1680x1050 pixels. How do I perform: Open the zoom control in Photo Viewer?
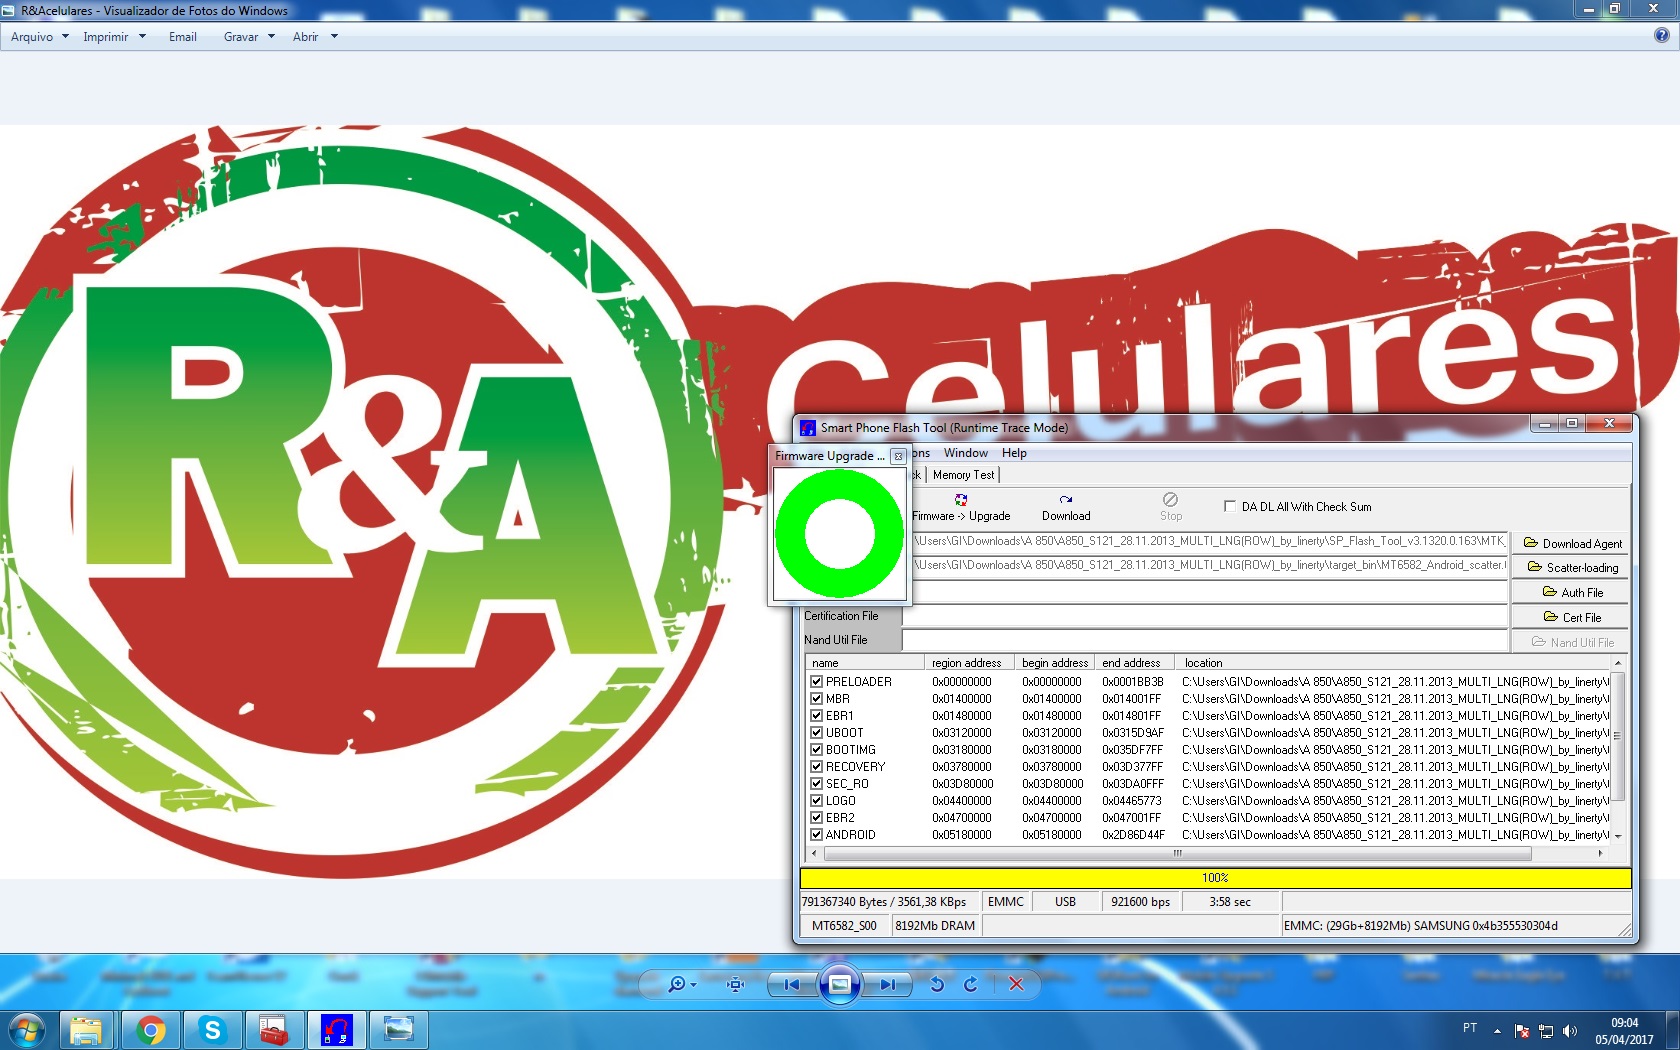click(682, 985)
